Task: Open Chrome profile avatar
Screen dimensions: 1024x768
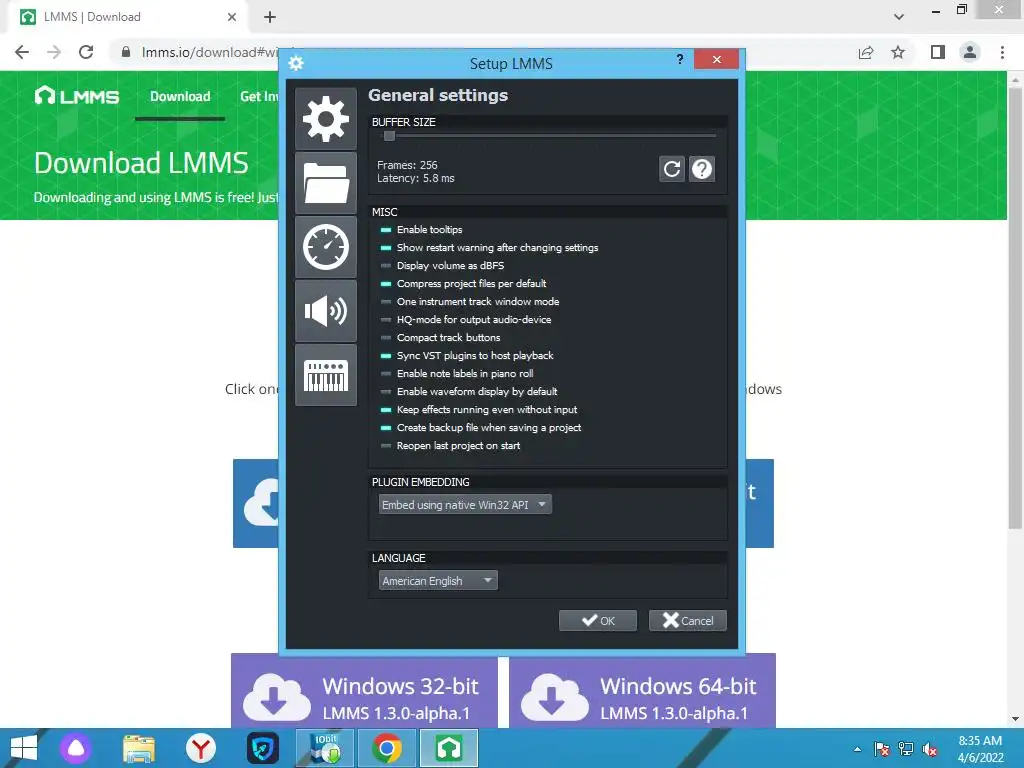Action: (970, 52)
